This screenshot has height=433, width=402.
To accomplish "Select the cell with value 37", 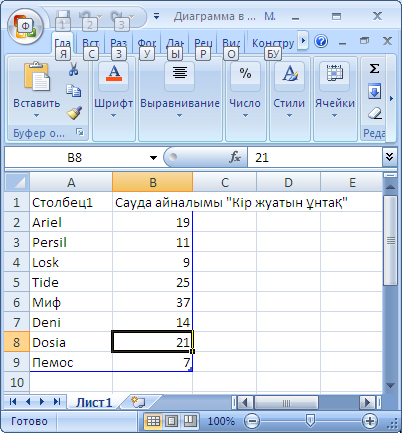I will click(152, 302).
